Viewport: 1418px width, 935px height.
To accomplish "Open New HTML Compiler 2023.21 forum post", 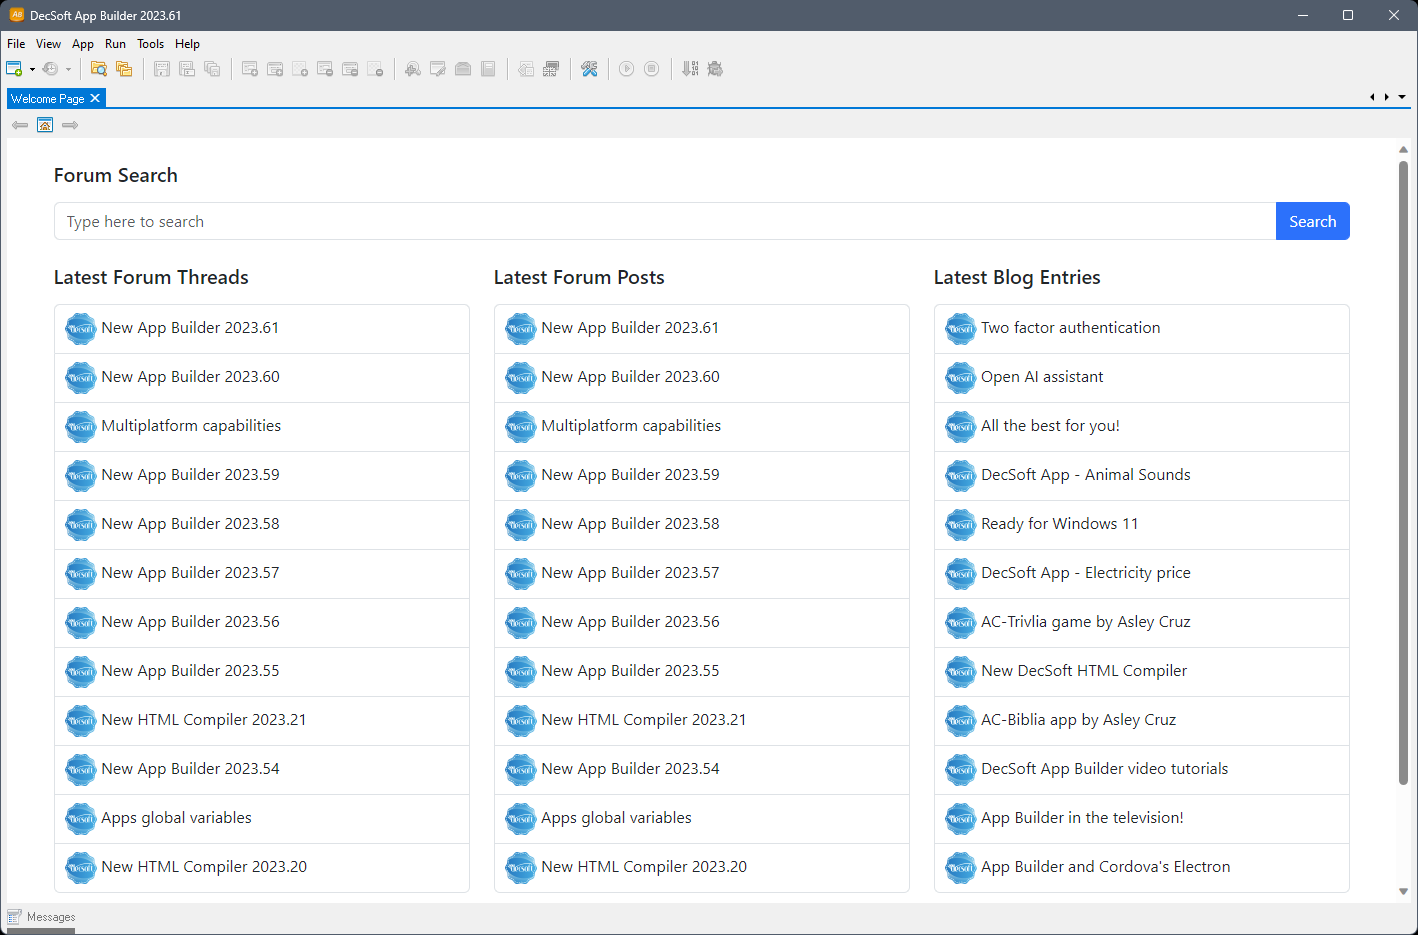I will pos(643,720).
